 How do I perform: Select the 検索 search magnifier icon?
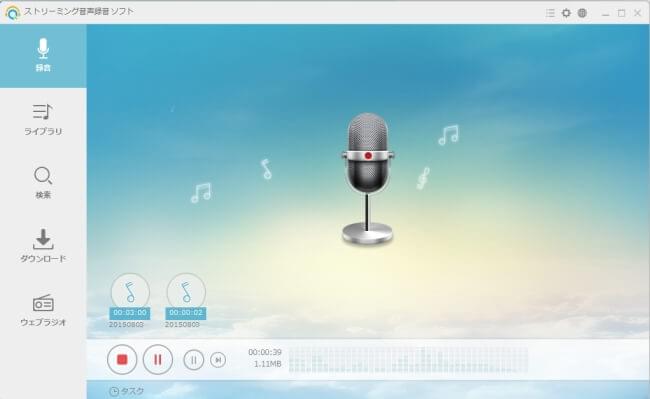(x=43, y=176)
